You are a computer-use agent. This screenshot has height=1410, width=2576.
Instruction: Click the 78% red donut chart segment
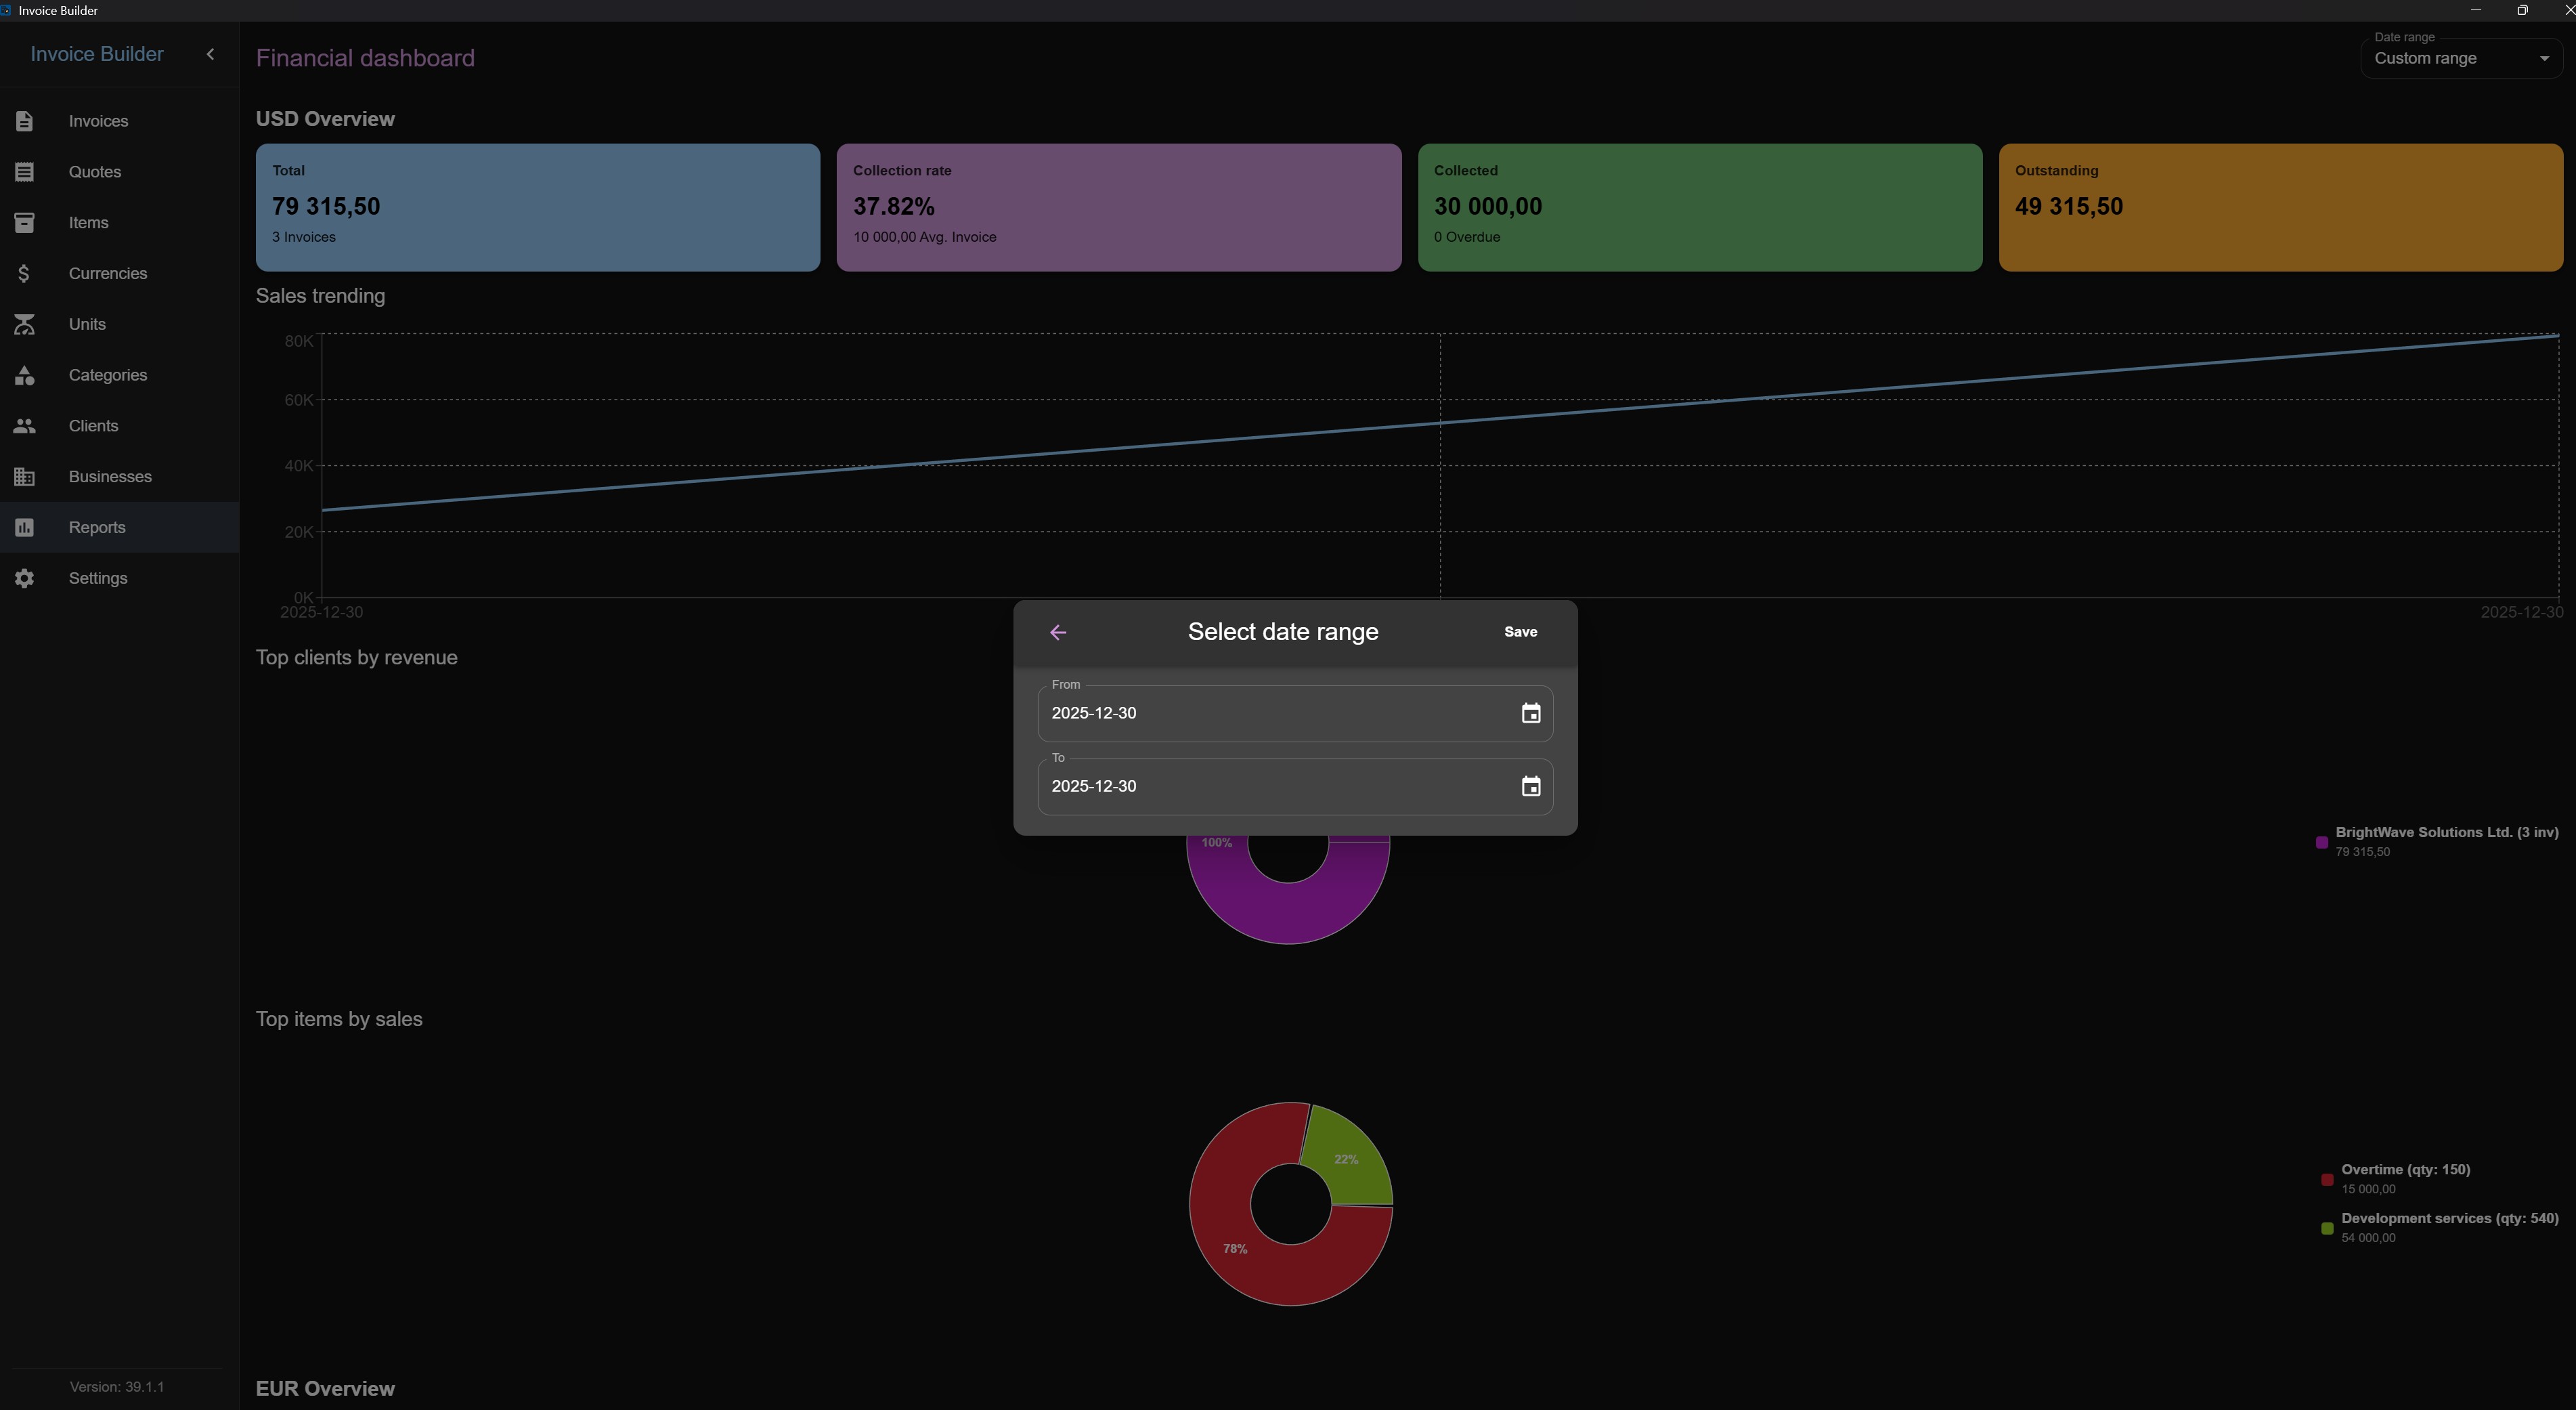click(1235, 1249)
